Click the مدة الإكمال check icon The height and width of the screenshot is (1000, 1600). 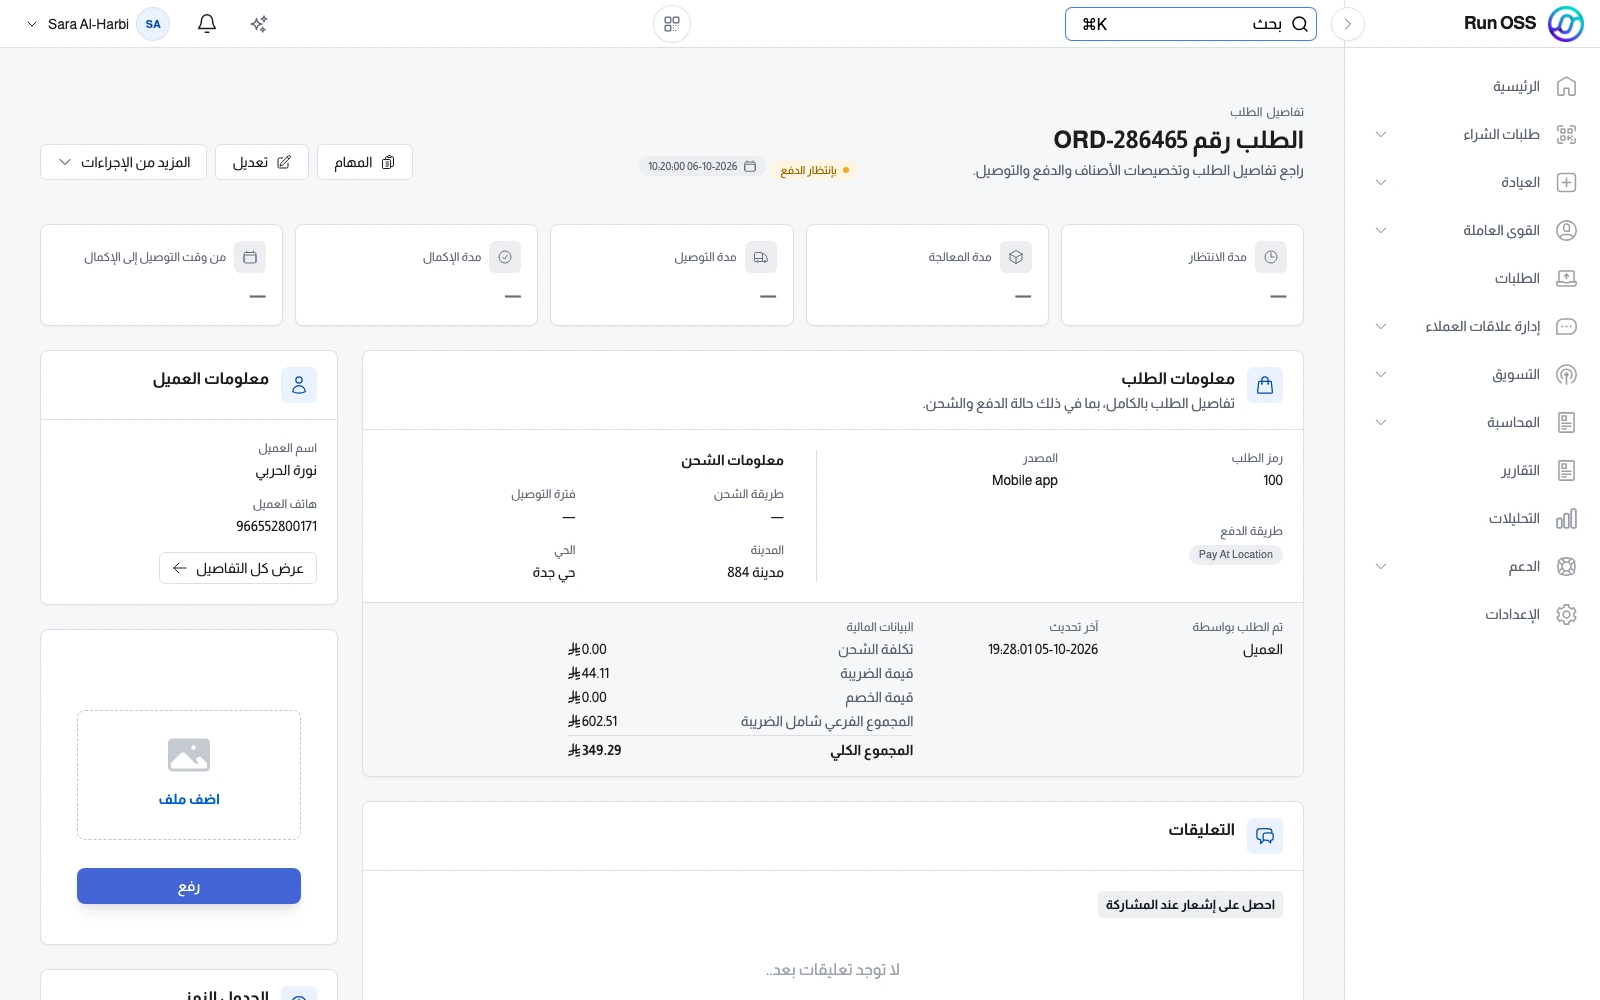[505, 257]
